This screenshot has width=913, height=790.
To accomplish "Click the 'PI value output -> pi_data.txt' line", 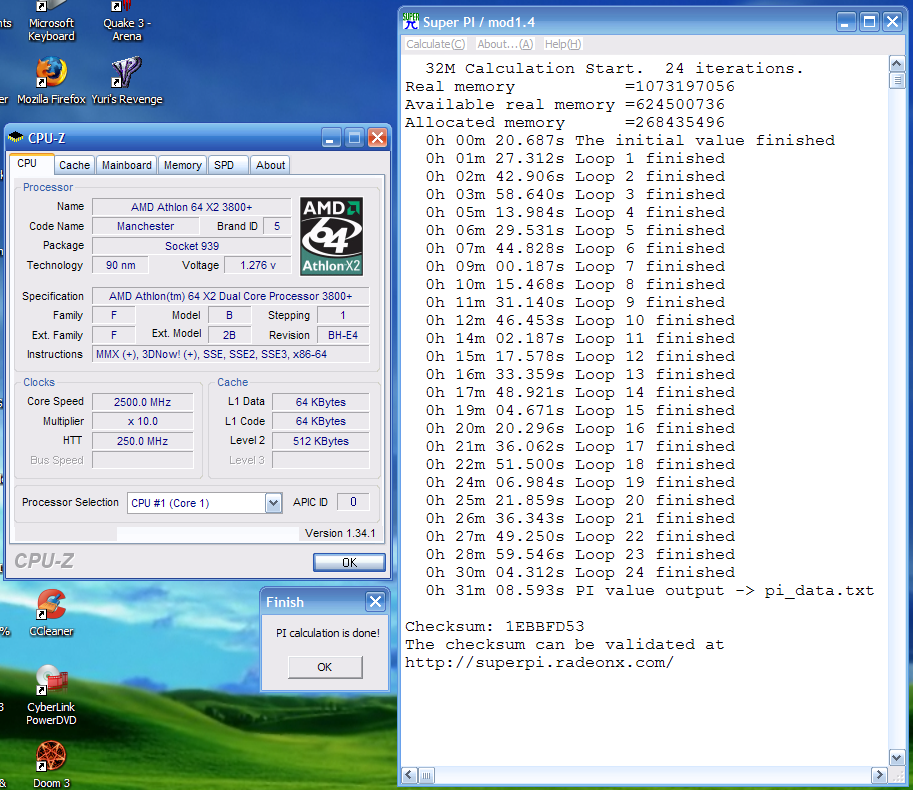I will point(650,590).
